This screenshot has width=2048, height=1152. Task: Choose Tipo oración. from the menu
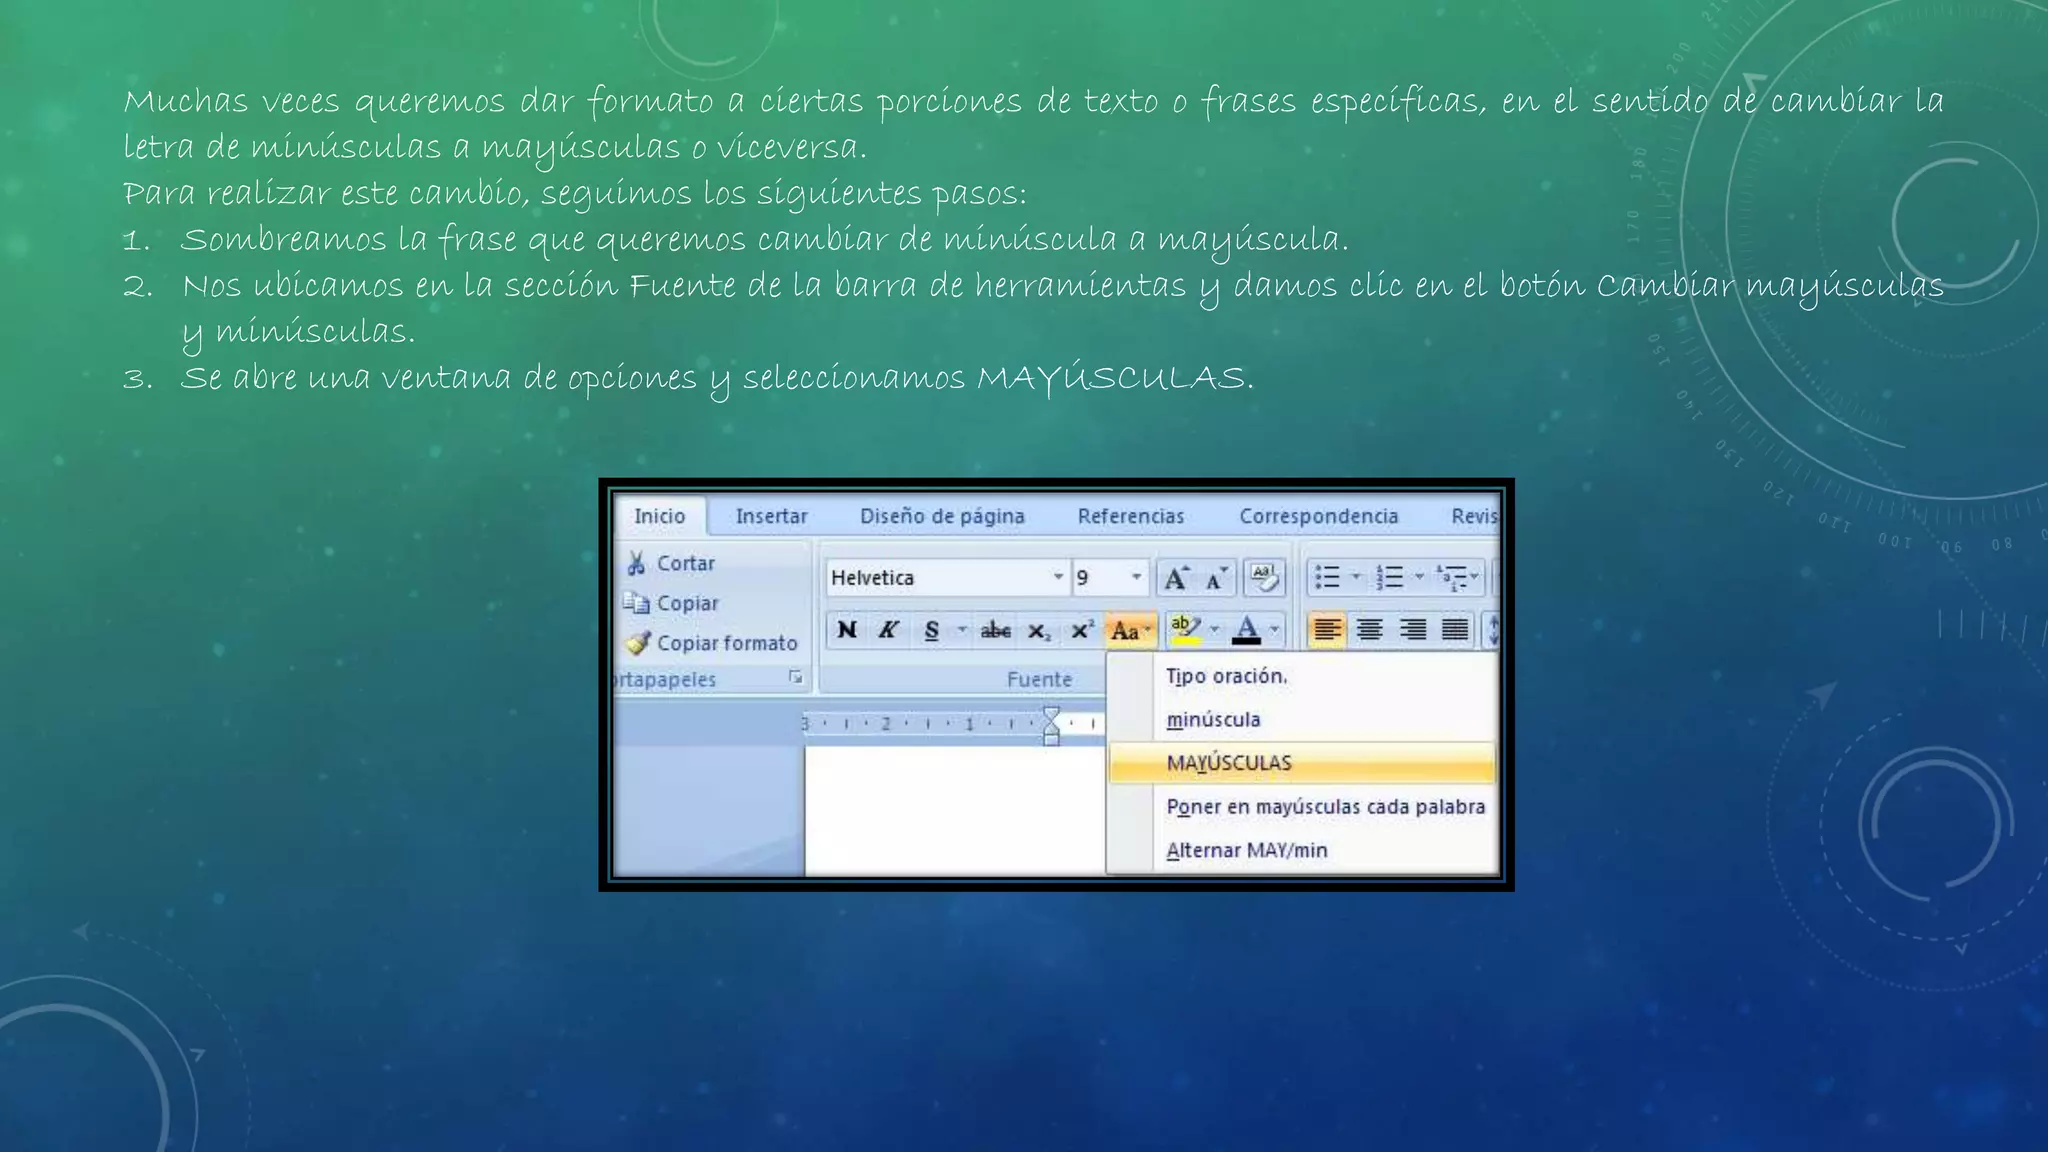point(1302,676)
